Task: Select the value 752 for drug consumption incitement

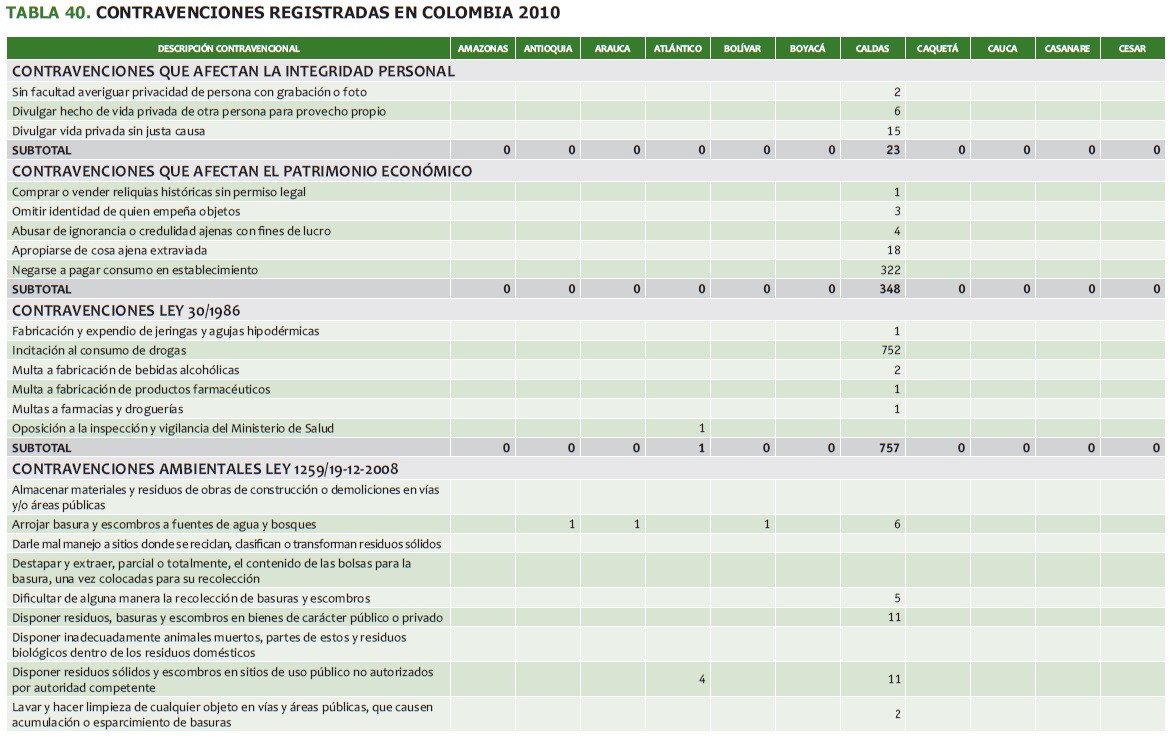Action: [890, 351]
